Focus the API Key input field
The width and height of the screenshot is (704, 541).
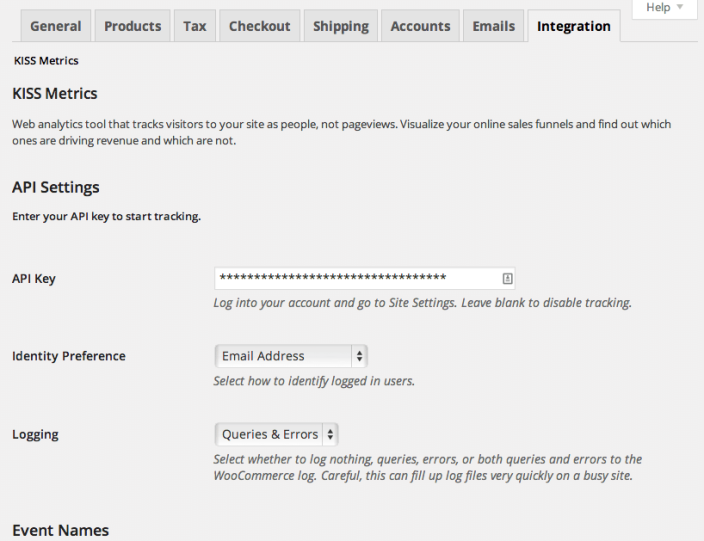point(355,279)
